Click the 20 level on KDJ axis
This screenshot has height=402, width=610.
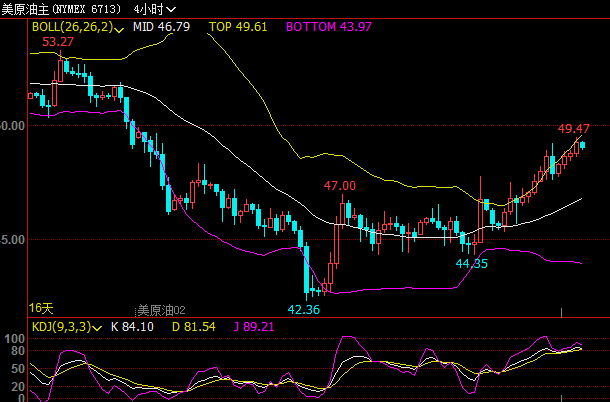(20, 386)
